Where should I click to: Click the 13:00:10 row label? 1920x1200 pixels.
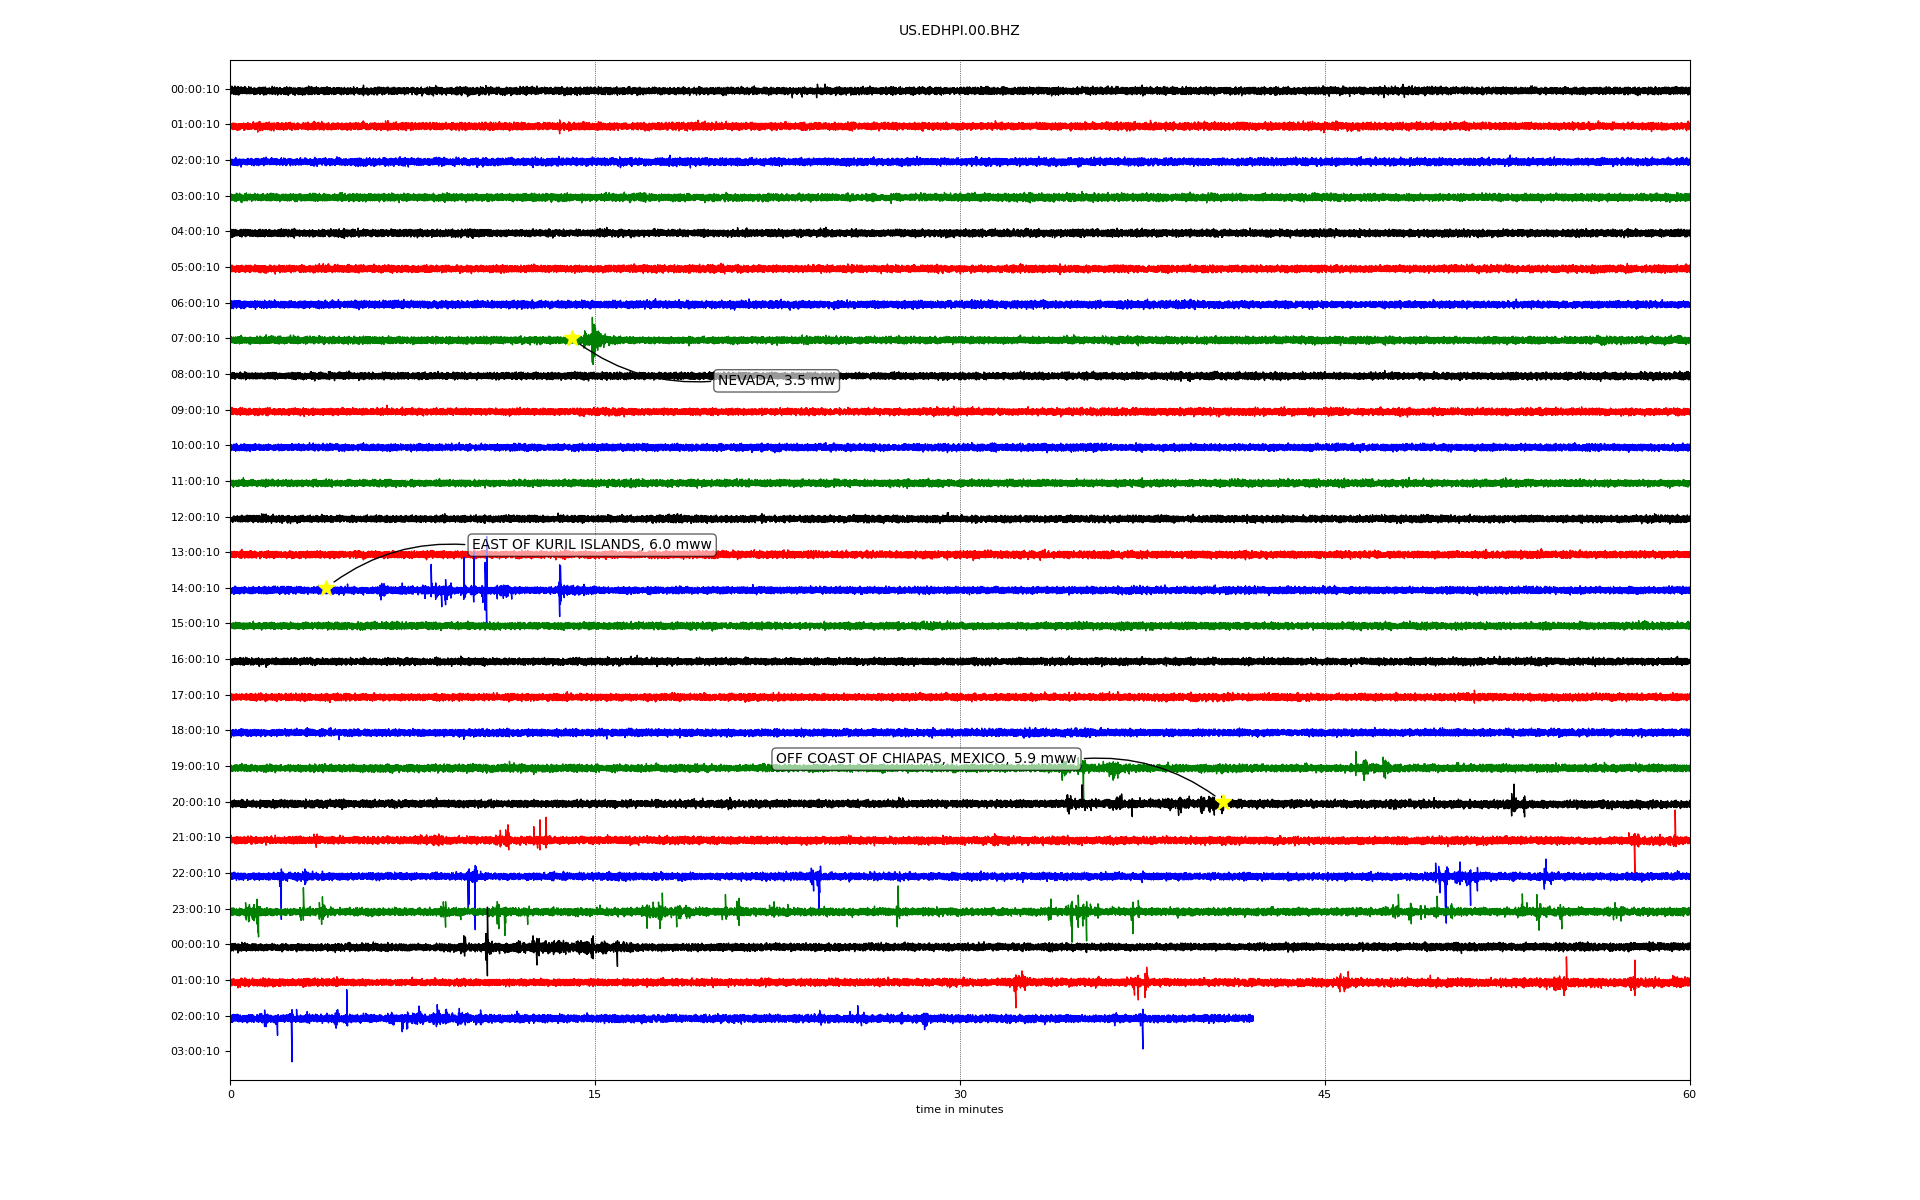pyautogui.click(x=195, y=553)
